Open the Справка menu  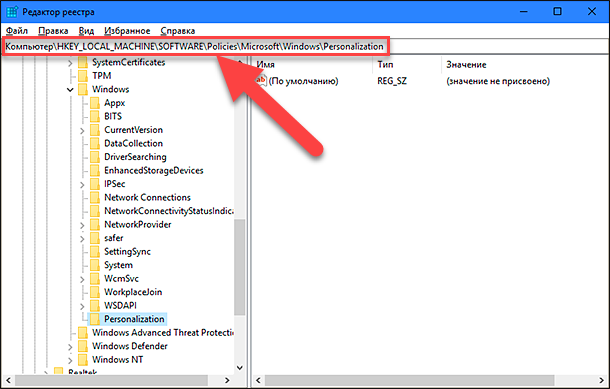click(178, 31)
